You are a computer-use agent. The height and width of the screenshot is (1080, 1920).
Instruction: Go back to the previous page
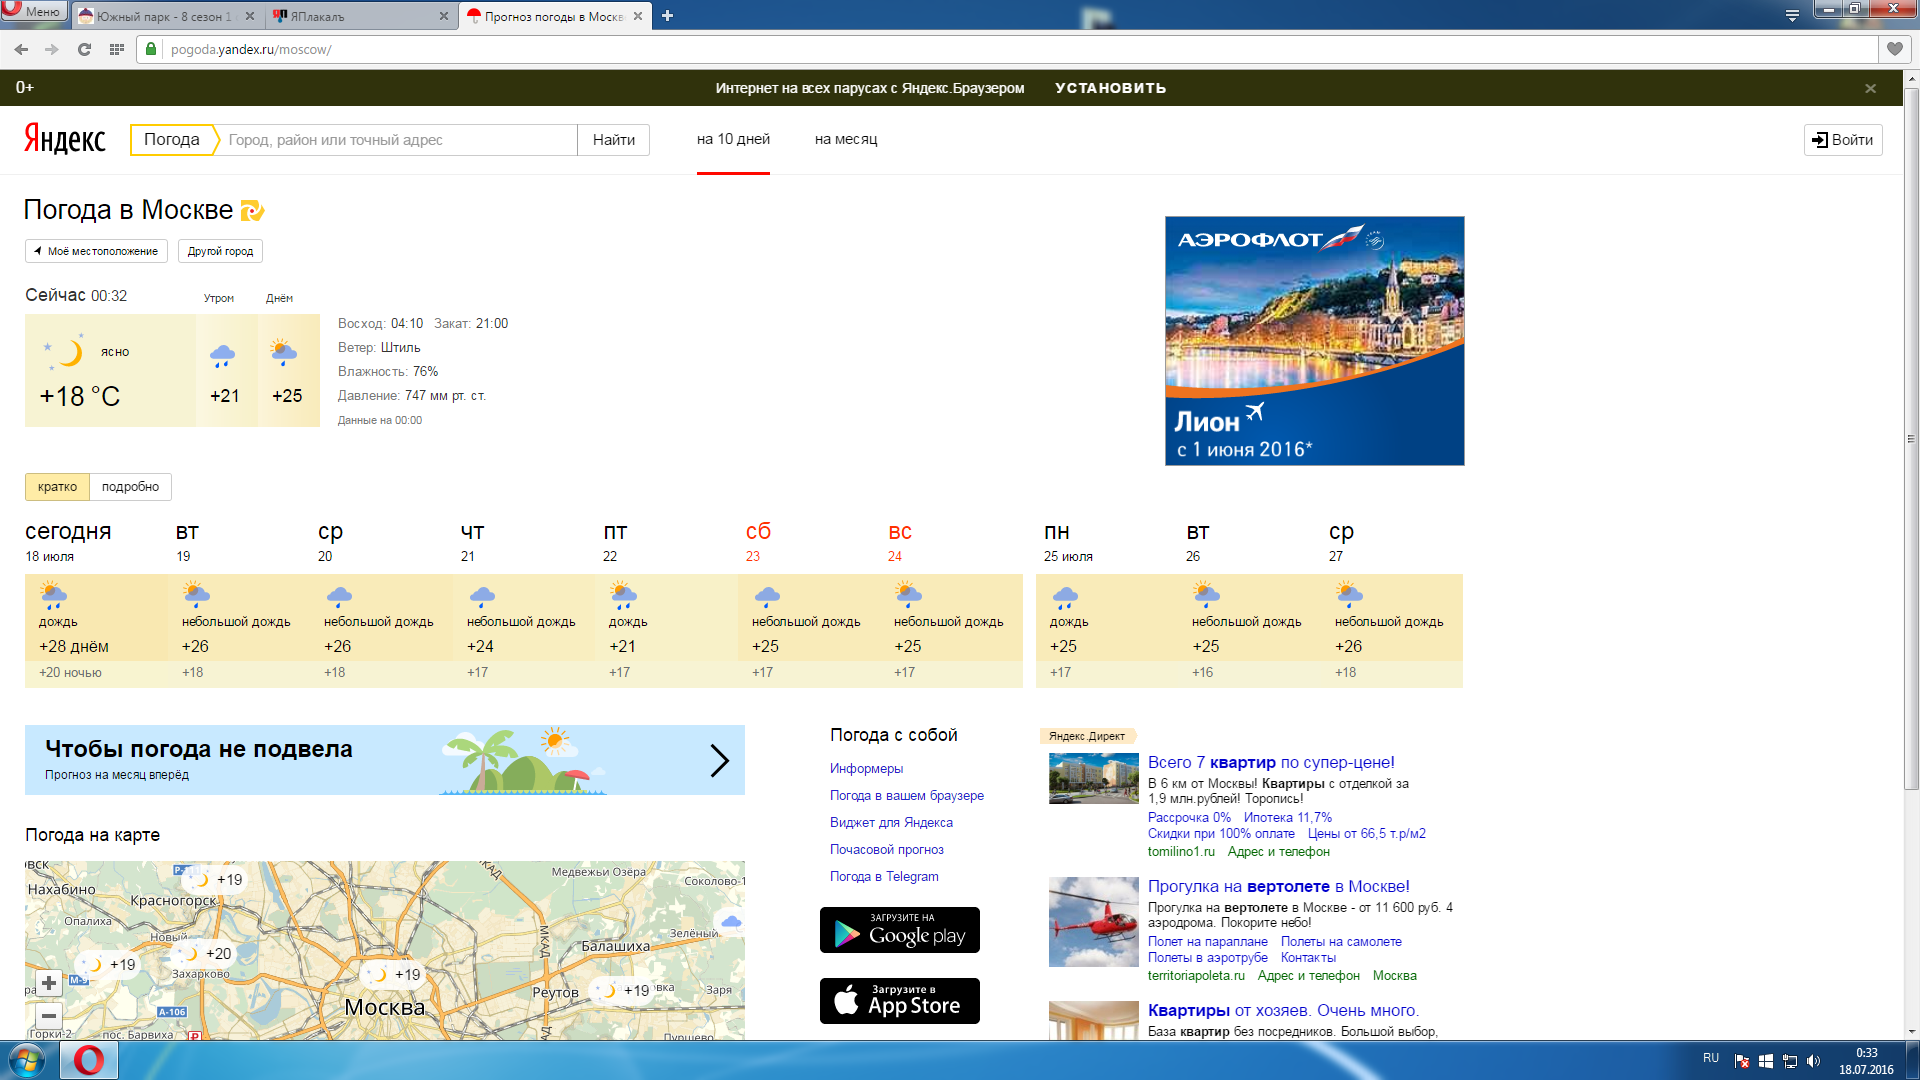tap(21, 49)
